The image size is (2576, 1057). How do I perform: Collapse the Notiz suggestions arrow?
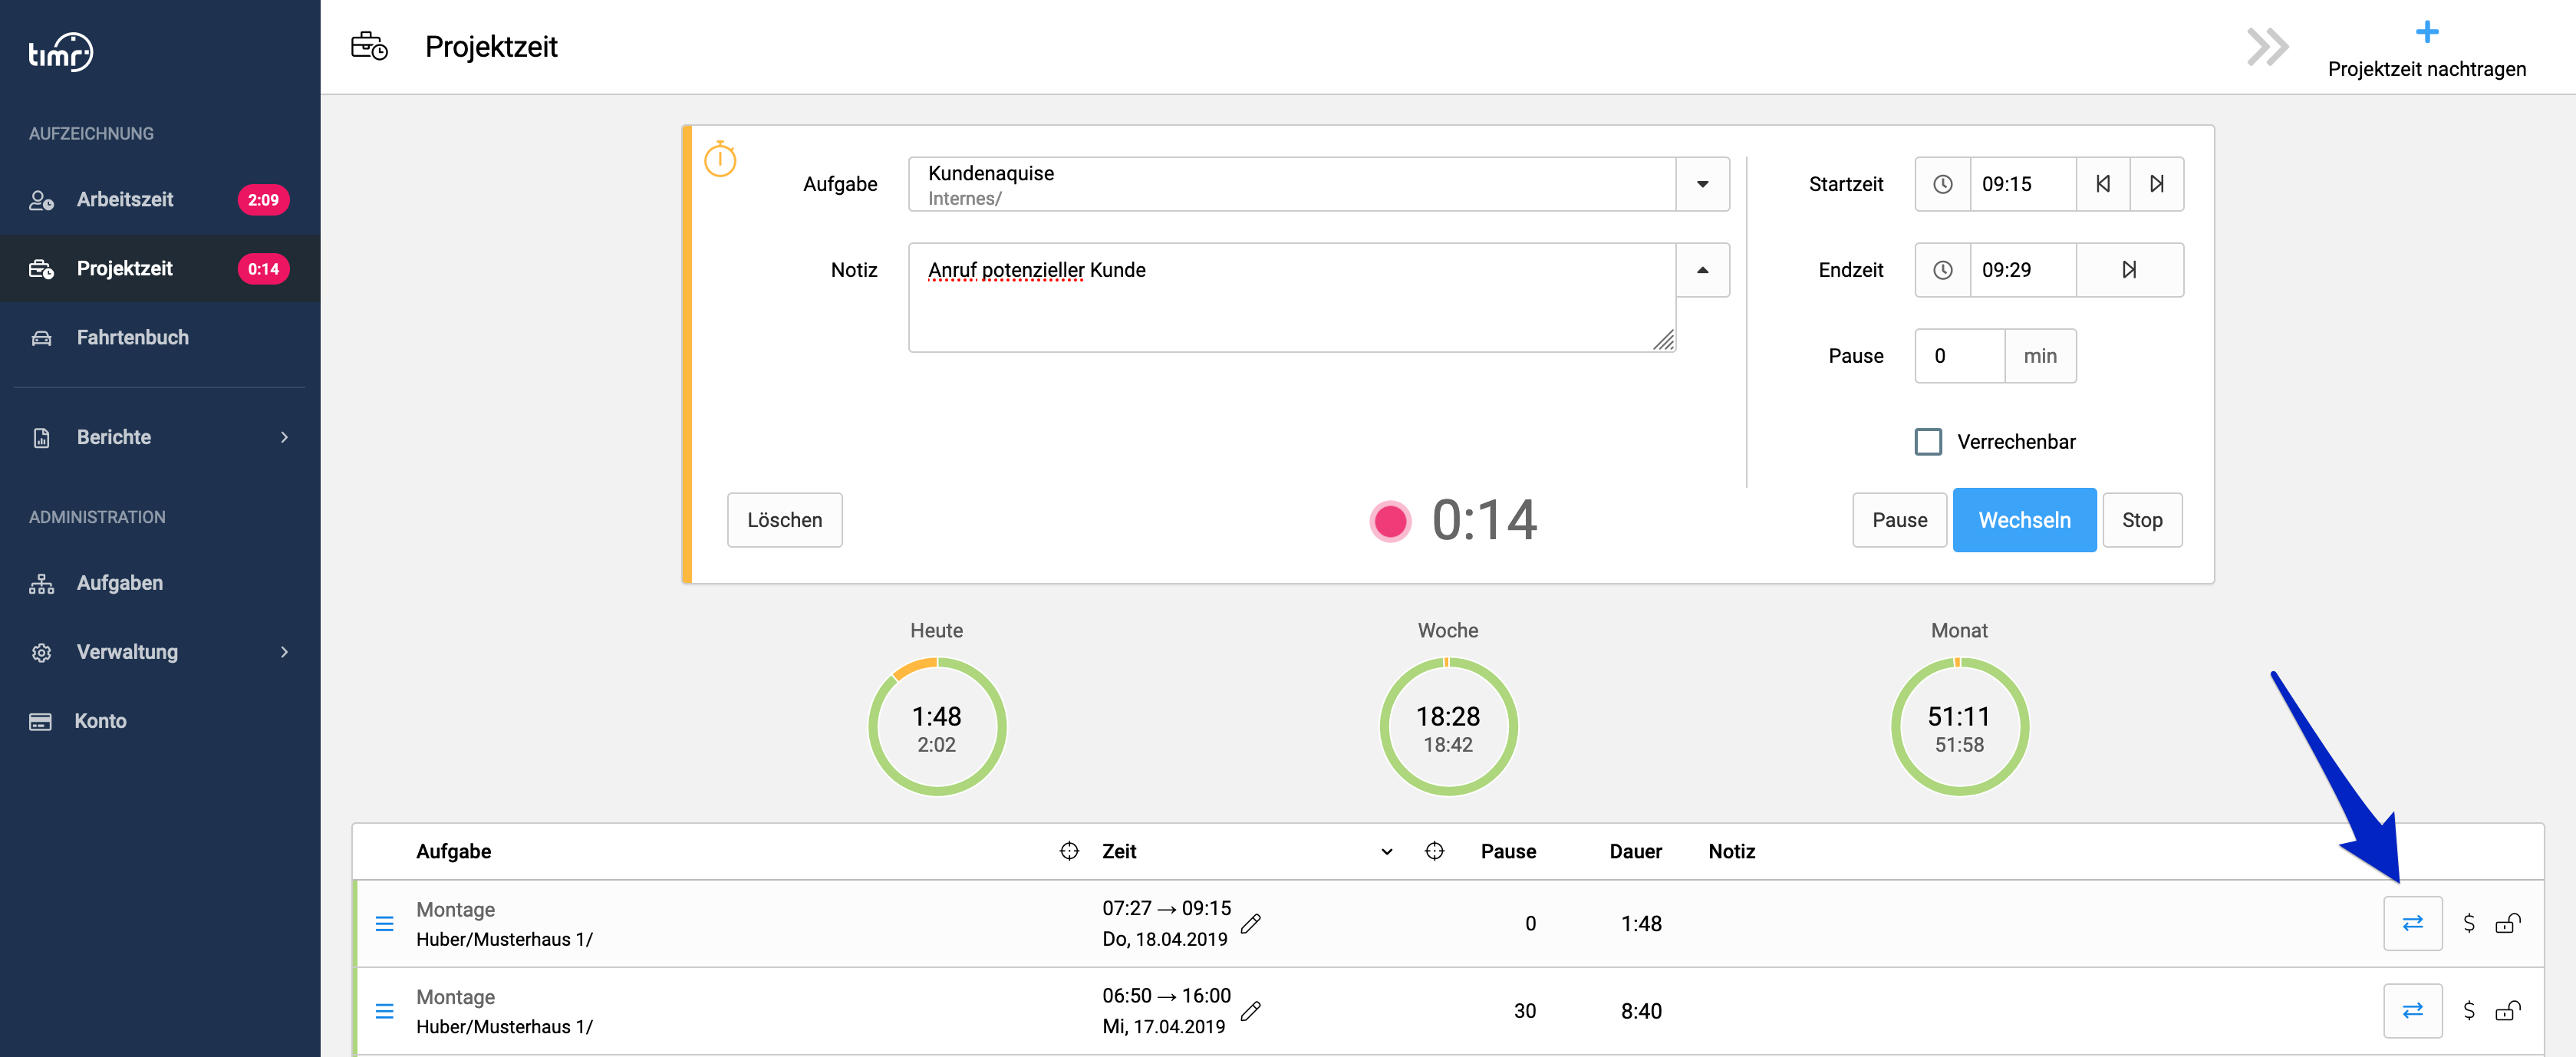pyautogui.click(x=1702, y=270)
